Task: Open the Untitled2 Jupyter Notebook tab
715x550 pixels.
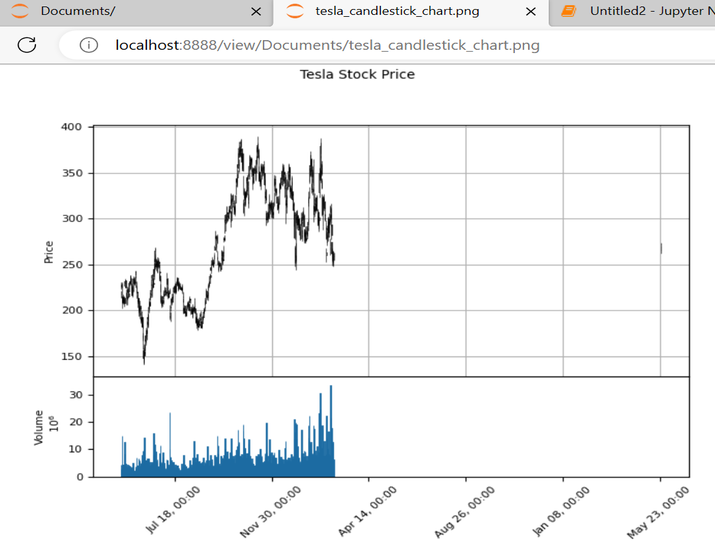Action: [632, 12]
